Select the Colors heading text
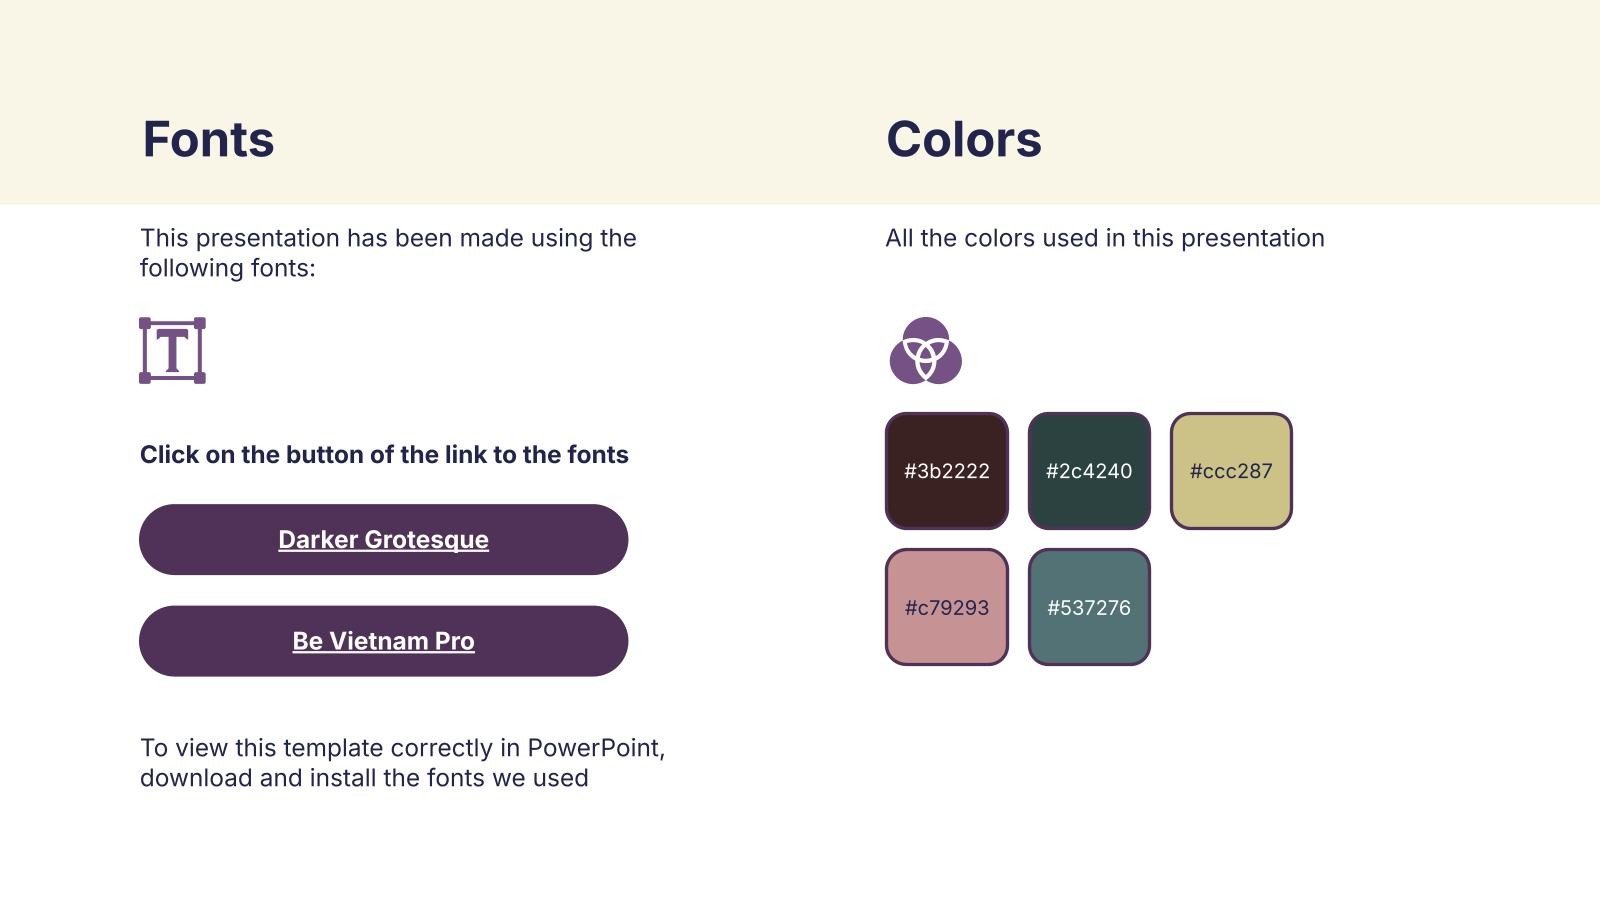Image resolution: width=1600 pixels, height=900 pixels. click(963, 139)
